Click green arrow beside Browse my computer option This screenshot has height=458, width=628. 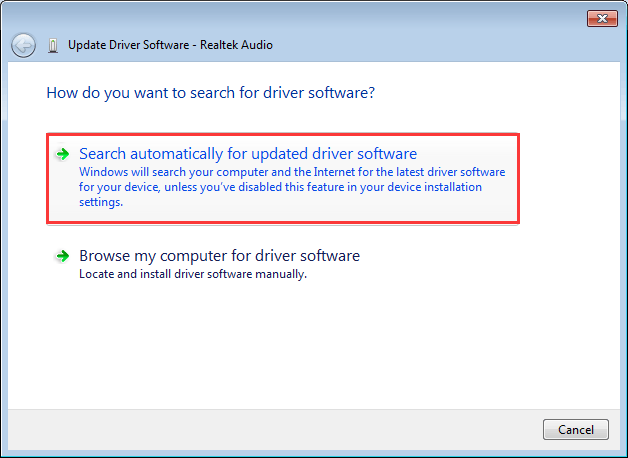coord(62,256)
